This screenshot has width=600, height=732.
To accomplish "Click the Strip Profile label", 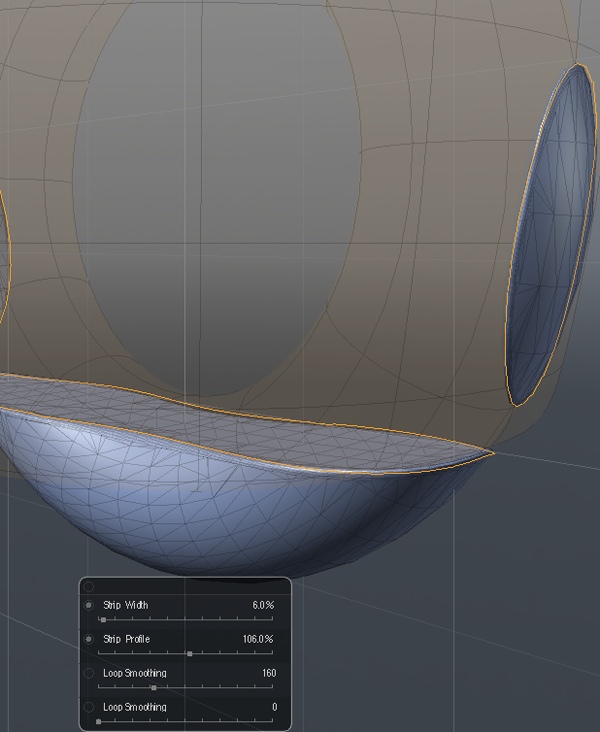I will pyautogui.click(x=127, y=639).
